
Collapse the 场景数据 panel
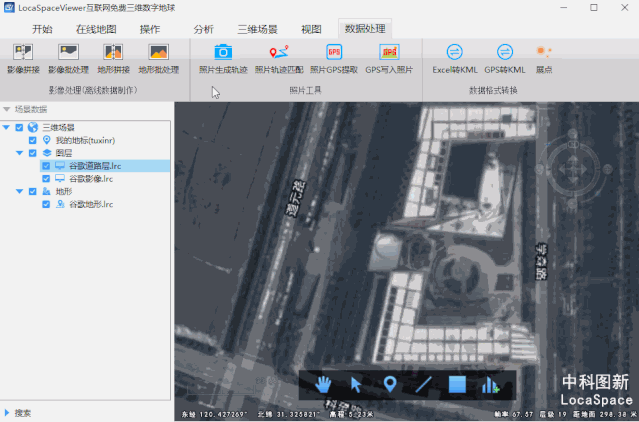(7, 109)
